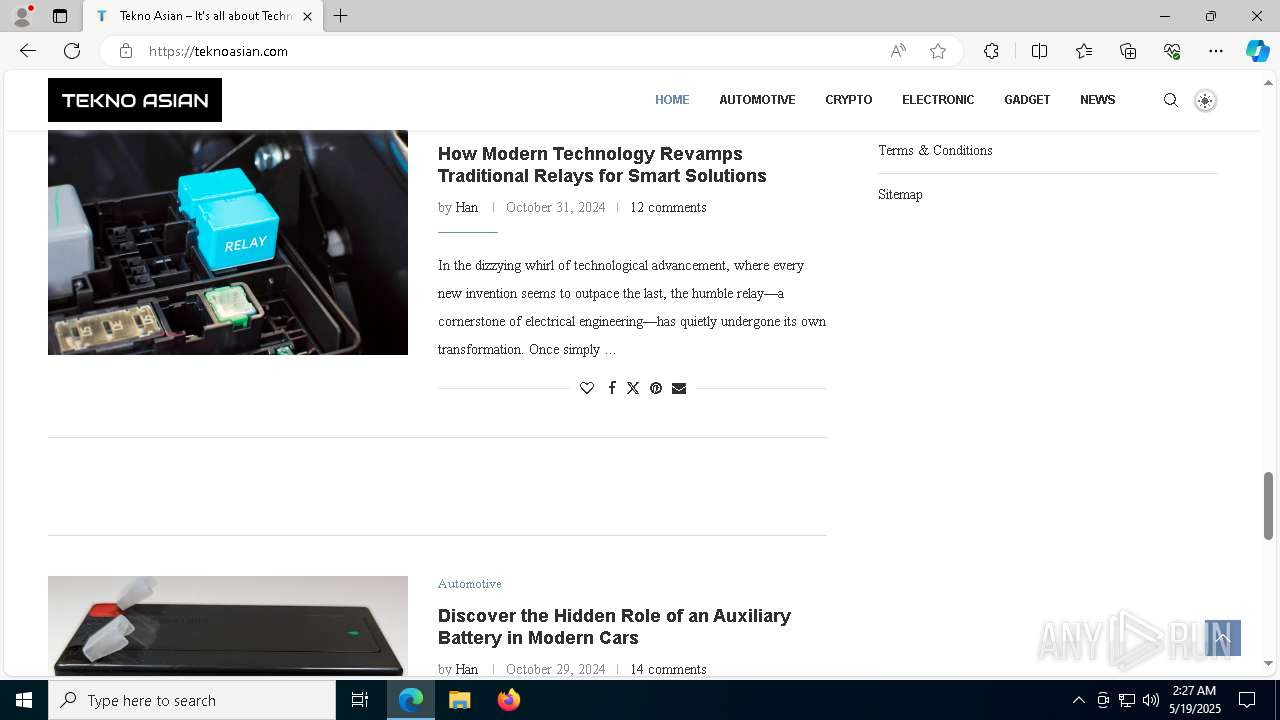Open the browser profile icon
Screen dimensions: 1280x720
[x=22, y=16]
